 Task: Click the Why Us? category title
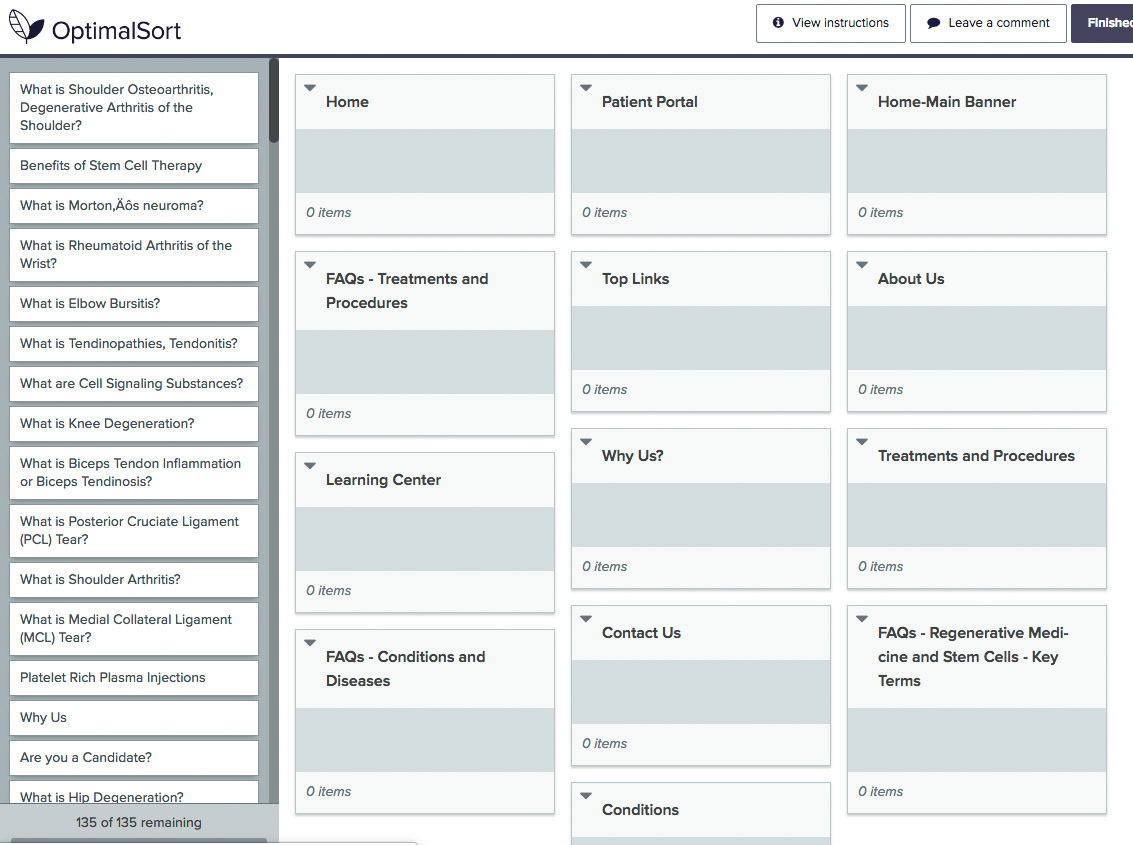click(632, 456)
